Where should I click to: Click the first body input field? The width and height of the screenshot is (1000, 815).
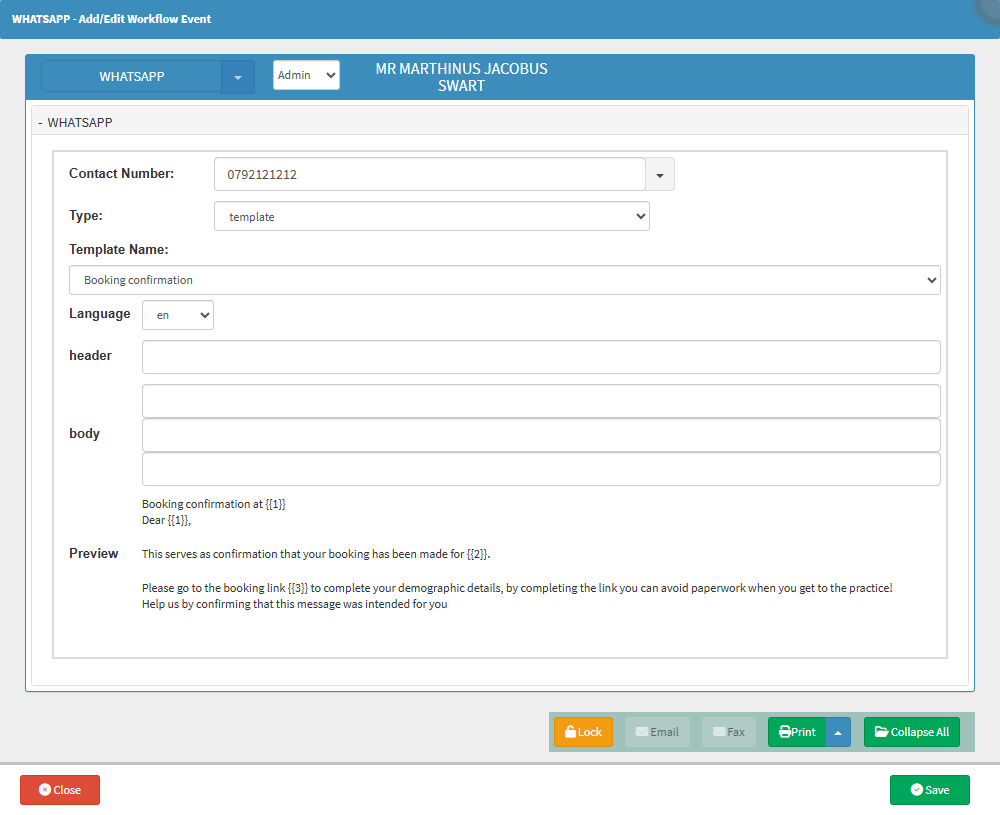click(x=541, y=401)
